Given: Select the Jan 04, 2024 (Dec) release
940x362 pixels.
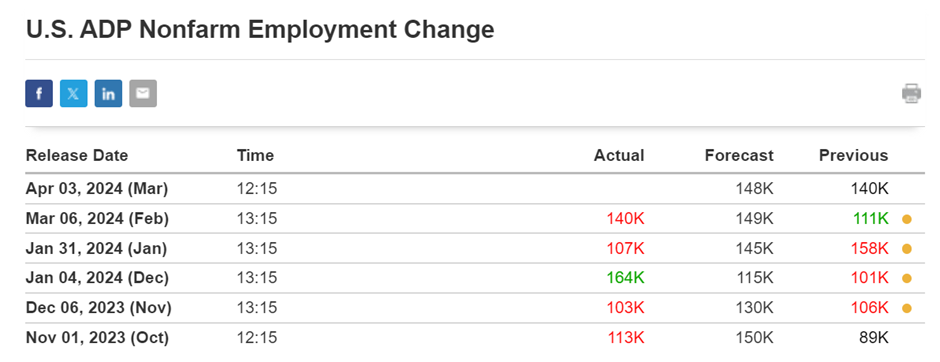Looking at the screenshot, I should 475,278.
